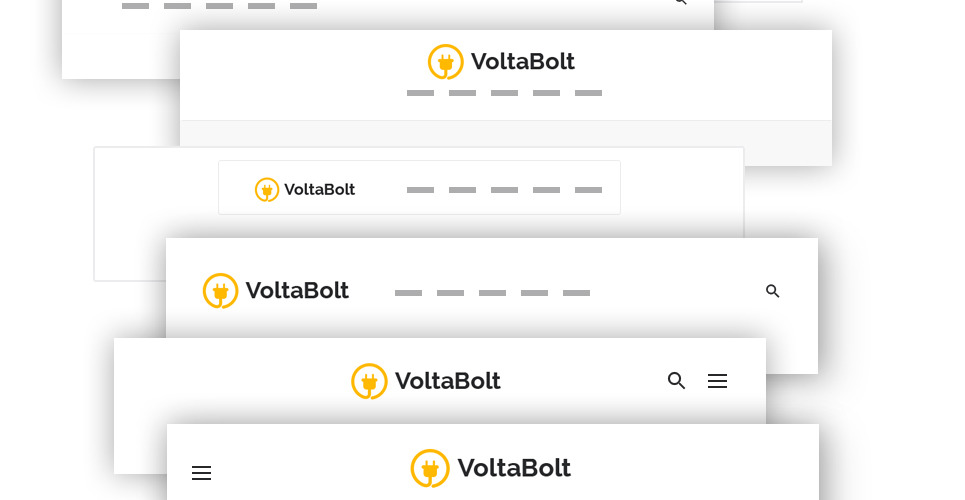The image size is (965, 500).
Task: Select third menu dash in small bordered header
Action: 504,190
